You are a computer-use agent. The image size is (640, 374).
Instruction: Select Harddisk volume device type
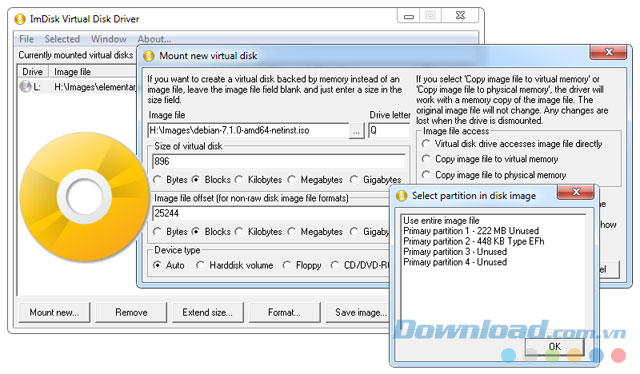click(x=235, y=265)
